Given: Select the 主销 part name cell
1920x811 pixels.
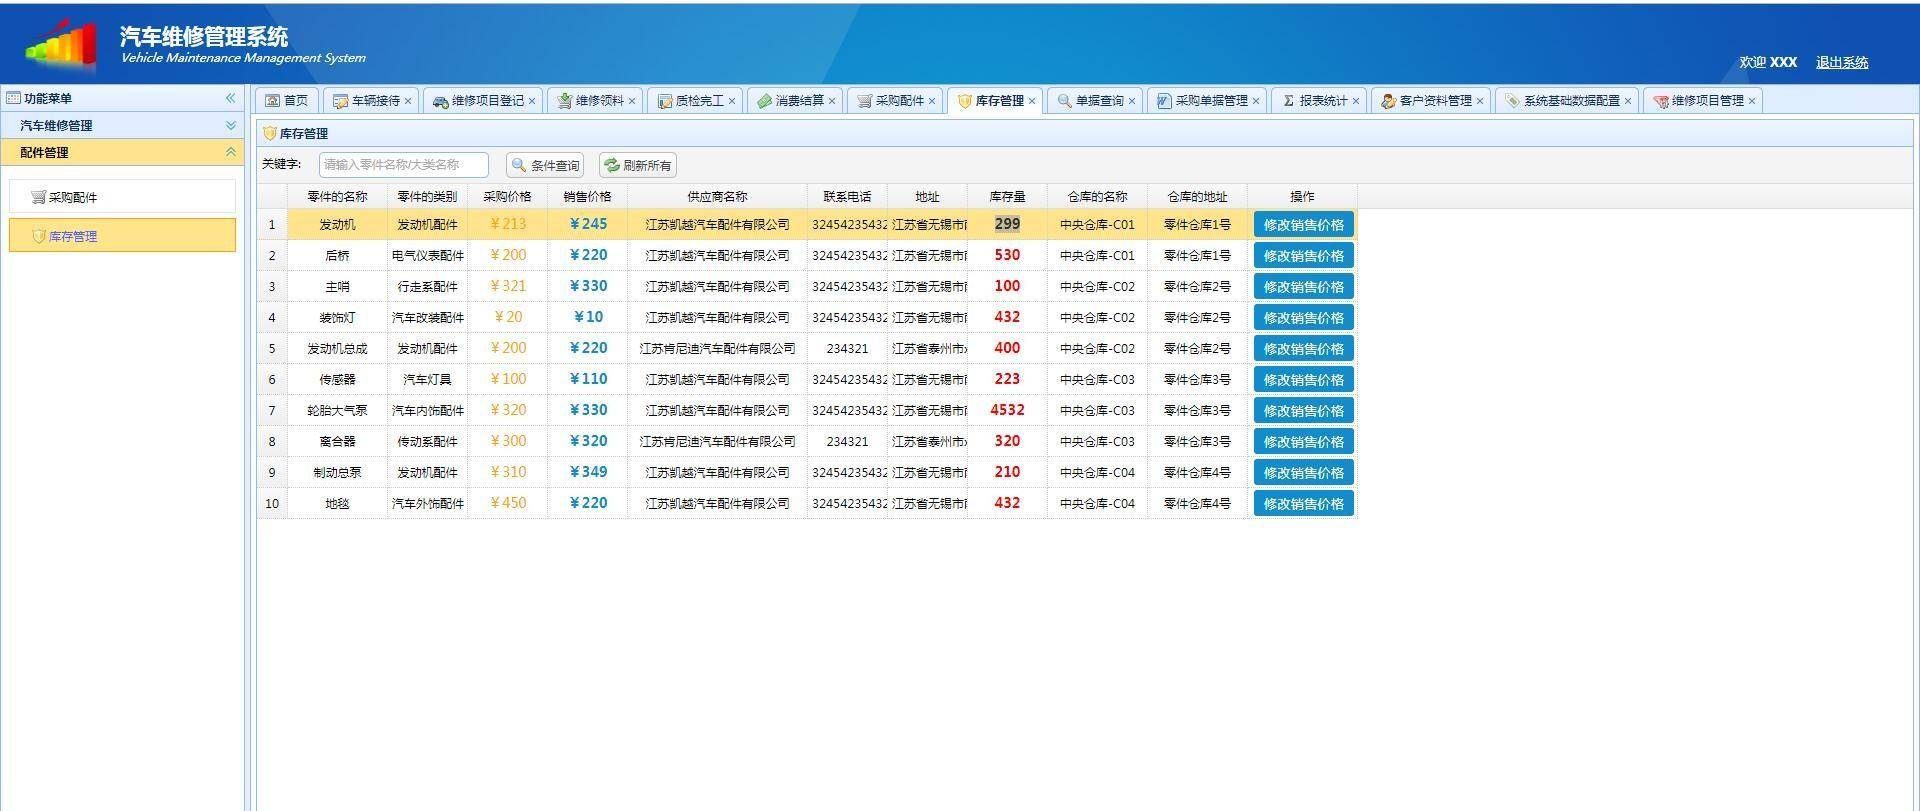Looking at the screenshot, I should [x=337, y=287].
